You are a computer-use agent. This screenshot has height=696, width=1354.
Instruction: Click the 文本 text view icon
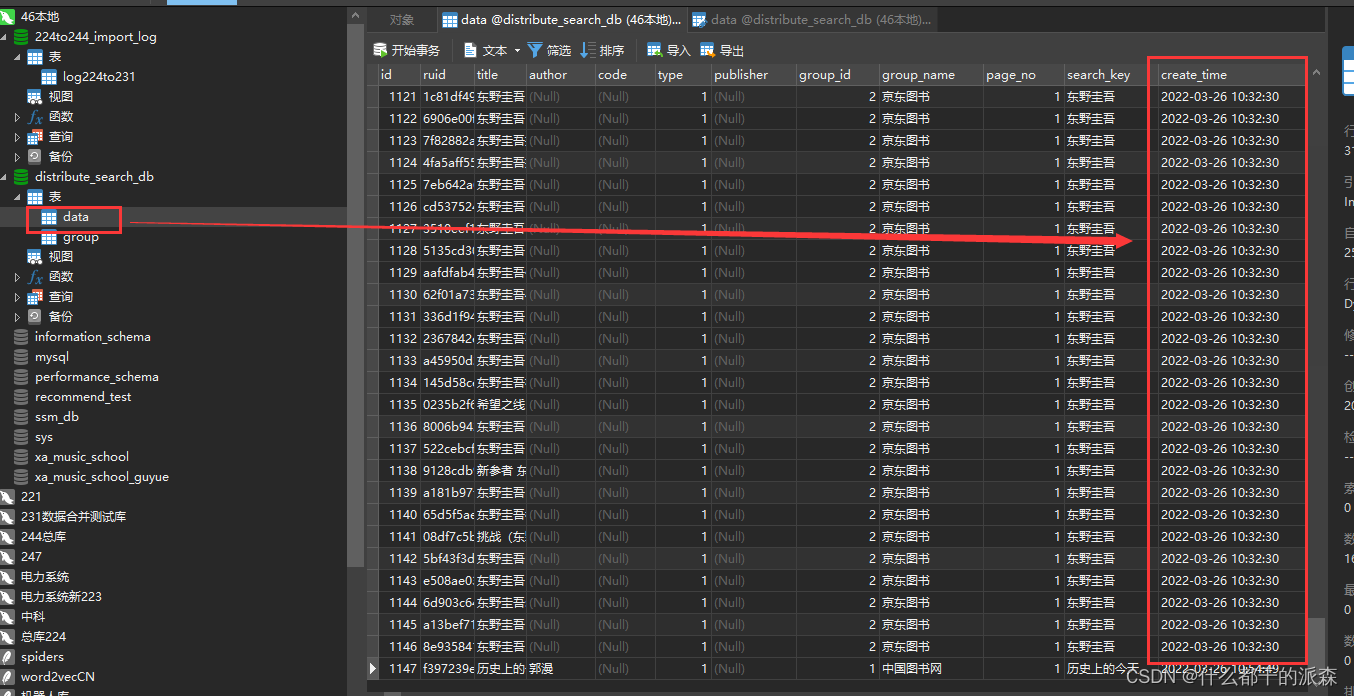(x=471, y=50)
